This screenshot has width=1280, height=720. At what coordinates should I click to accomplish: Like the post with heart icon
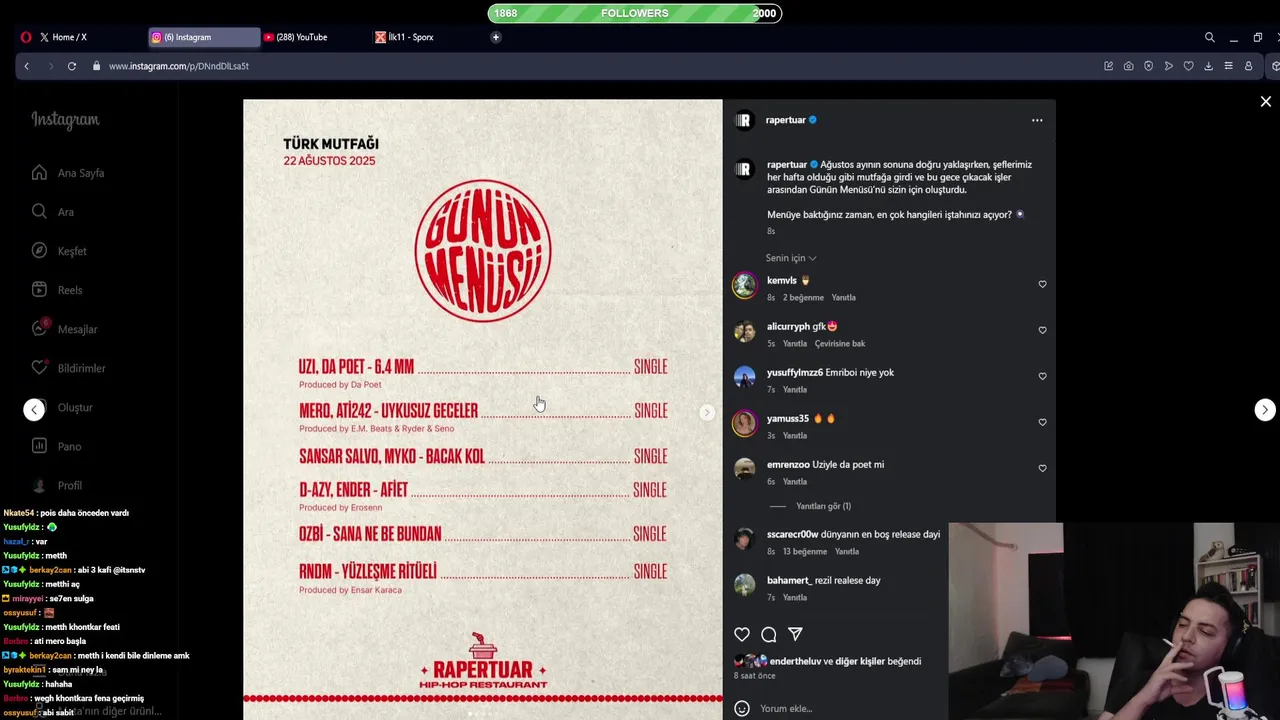(x=742, y=634)
